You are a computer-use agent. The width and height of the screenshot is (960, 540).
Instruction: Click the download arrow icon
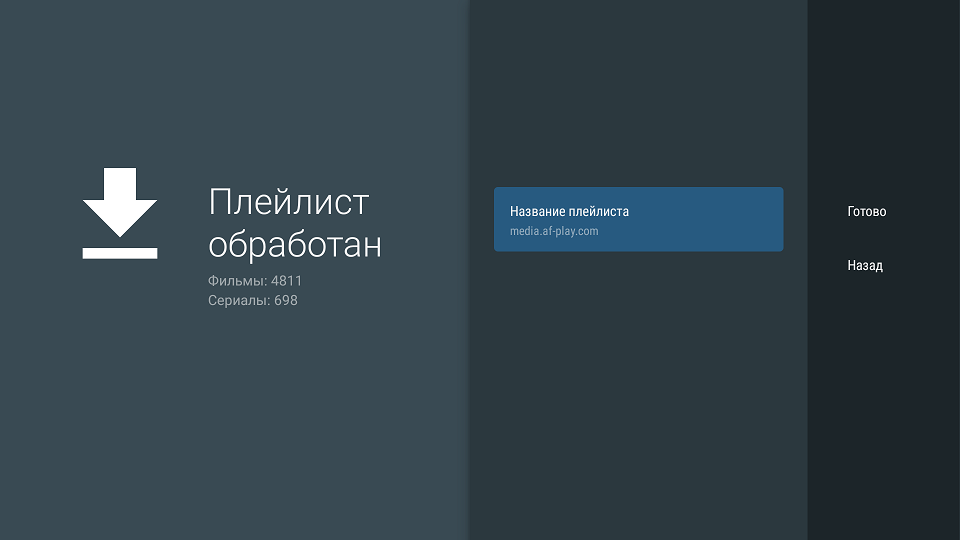(x=120, y=203)
